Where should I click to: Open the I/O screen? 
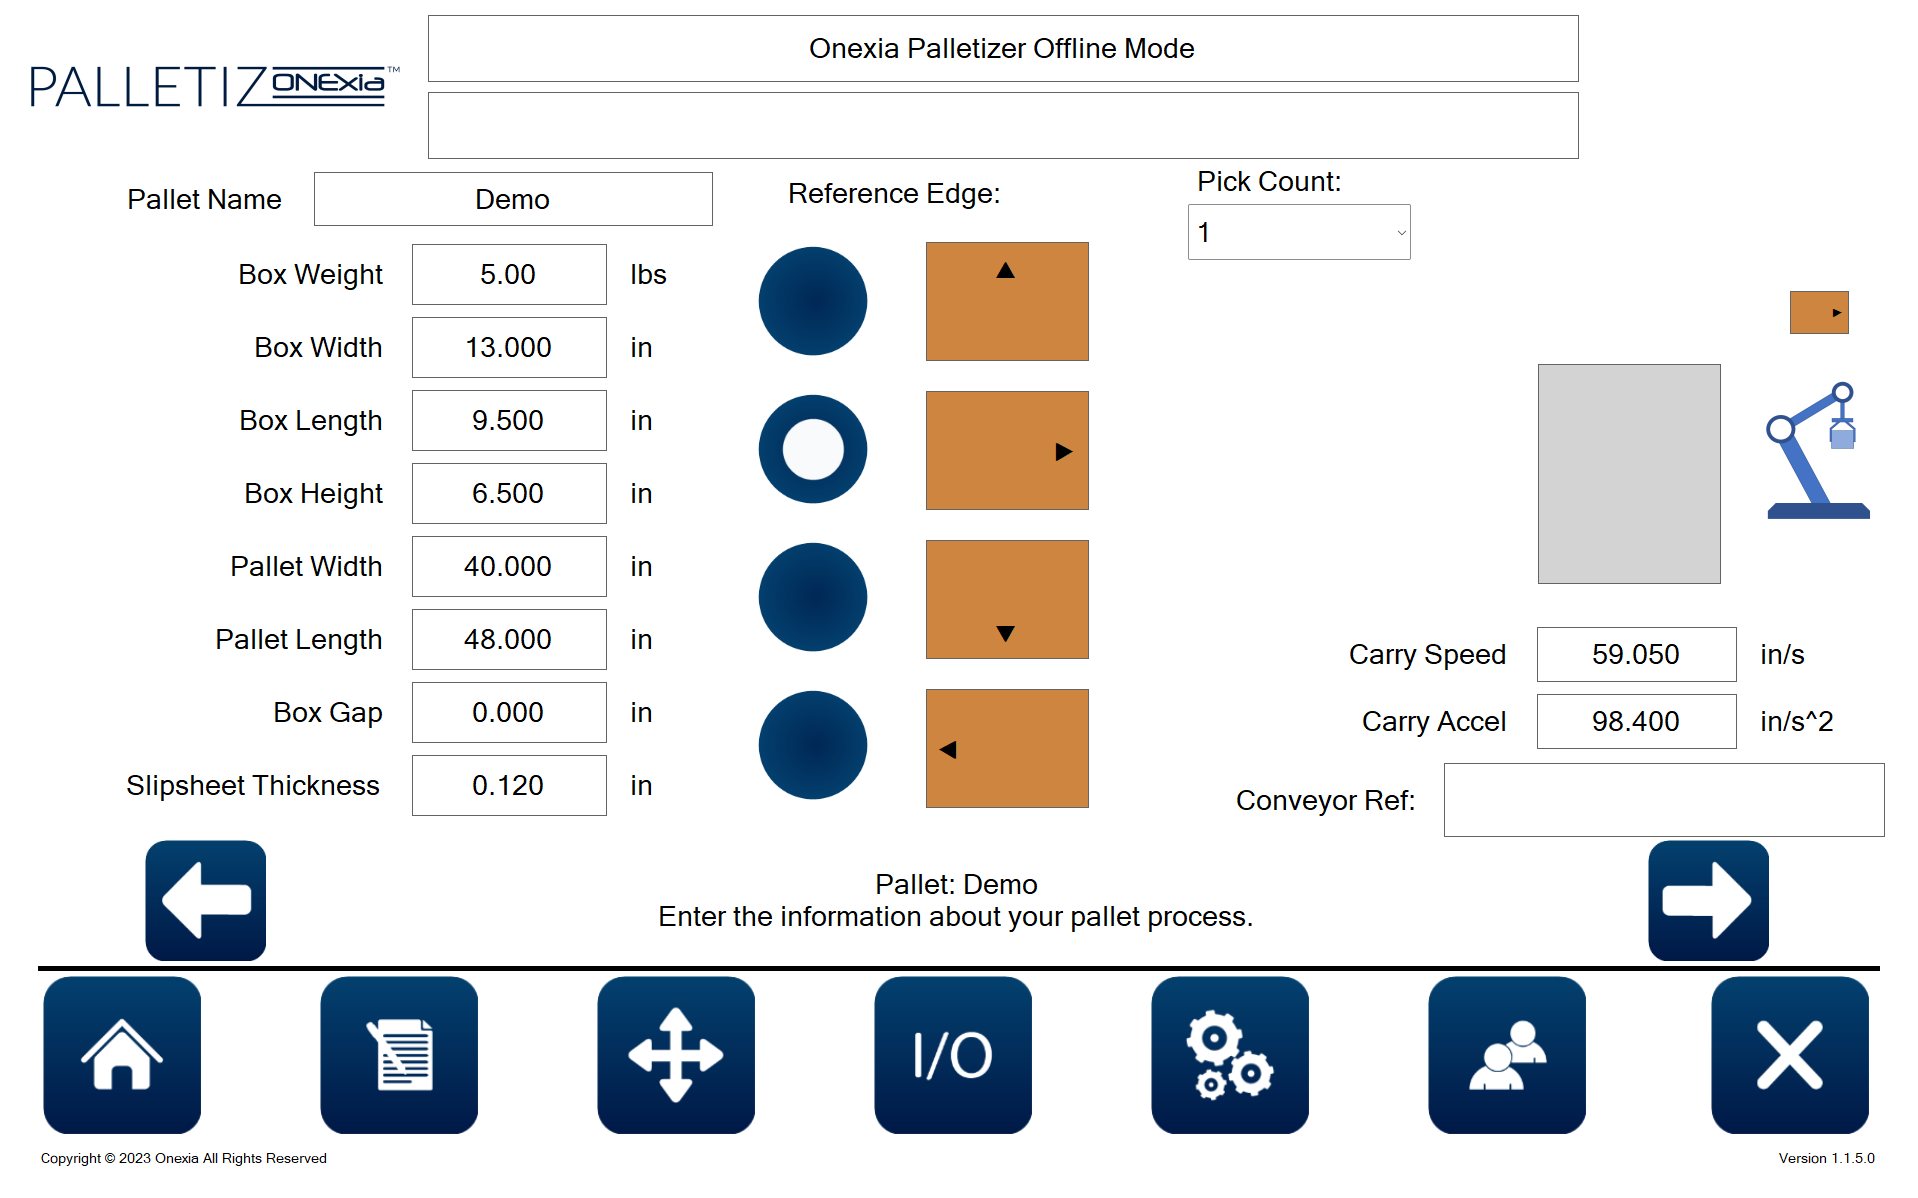(x=952, y=1055)
